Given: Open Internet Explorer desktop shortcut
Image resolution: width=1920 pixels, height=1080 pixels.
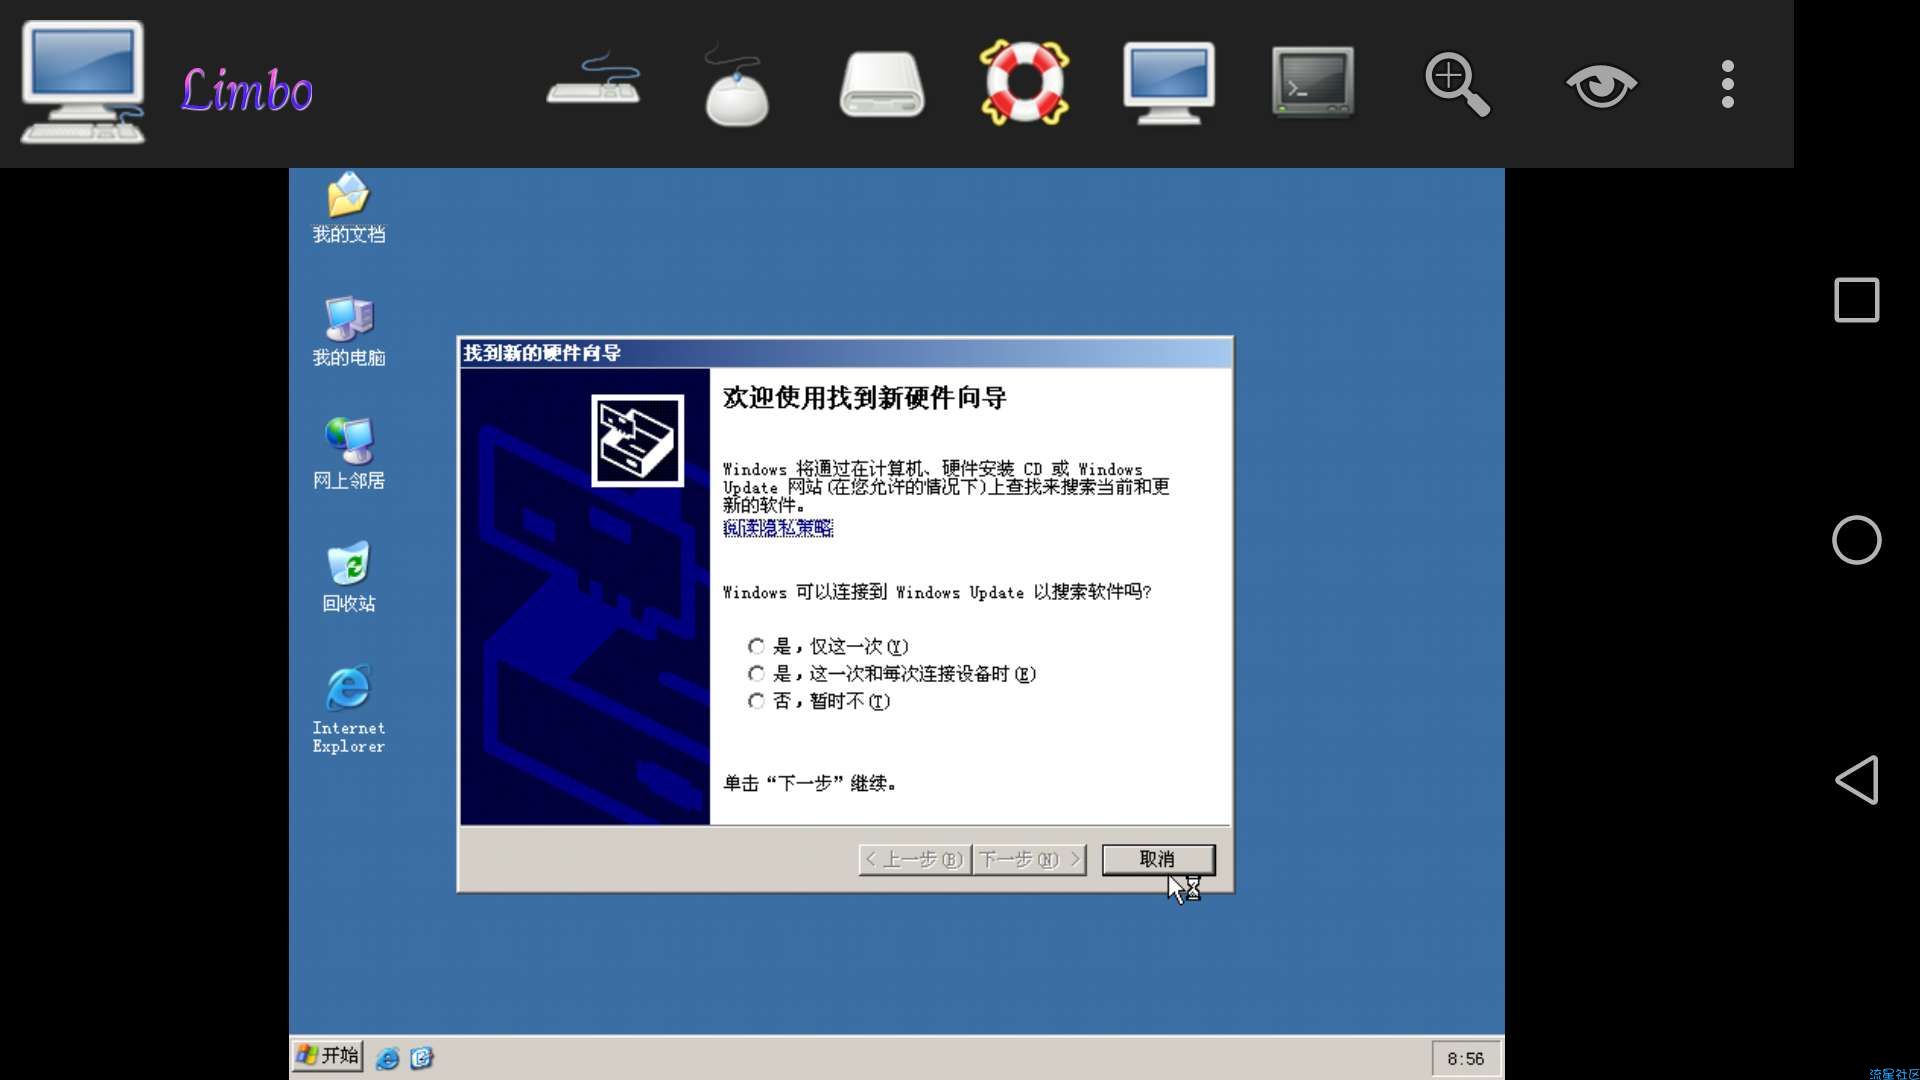Looking at the screenshot, I should point(348,708).
